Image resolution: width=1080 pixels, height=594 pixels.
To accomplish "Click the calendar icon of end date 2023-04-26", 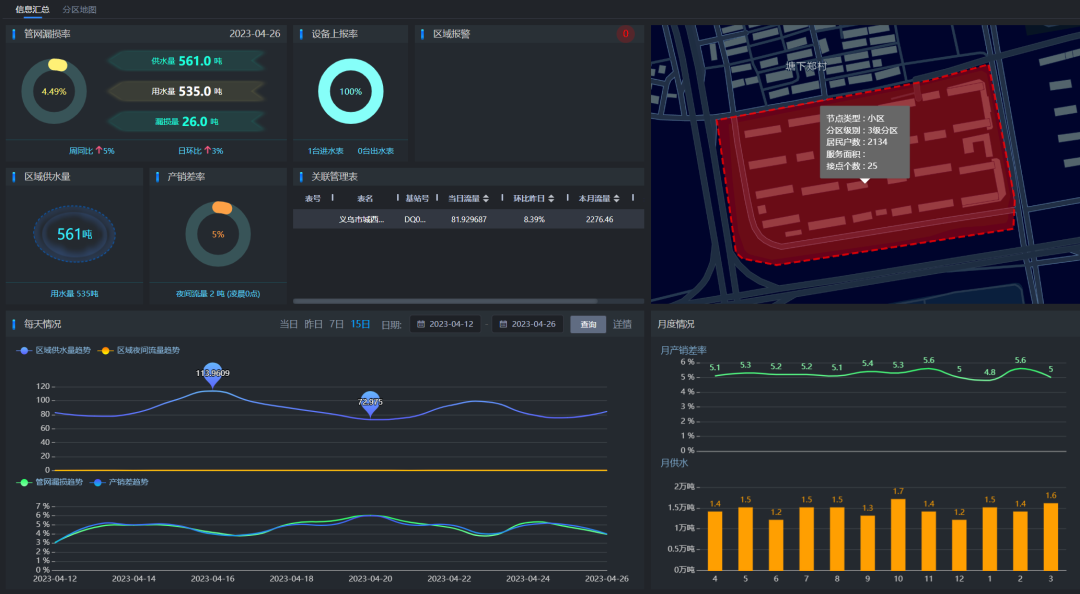I will (x=503, y=324).
